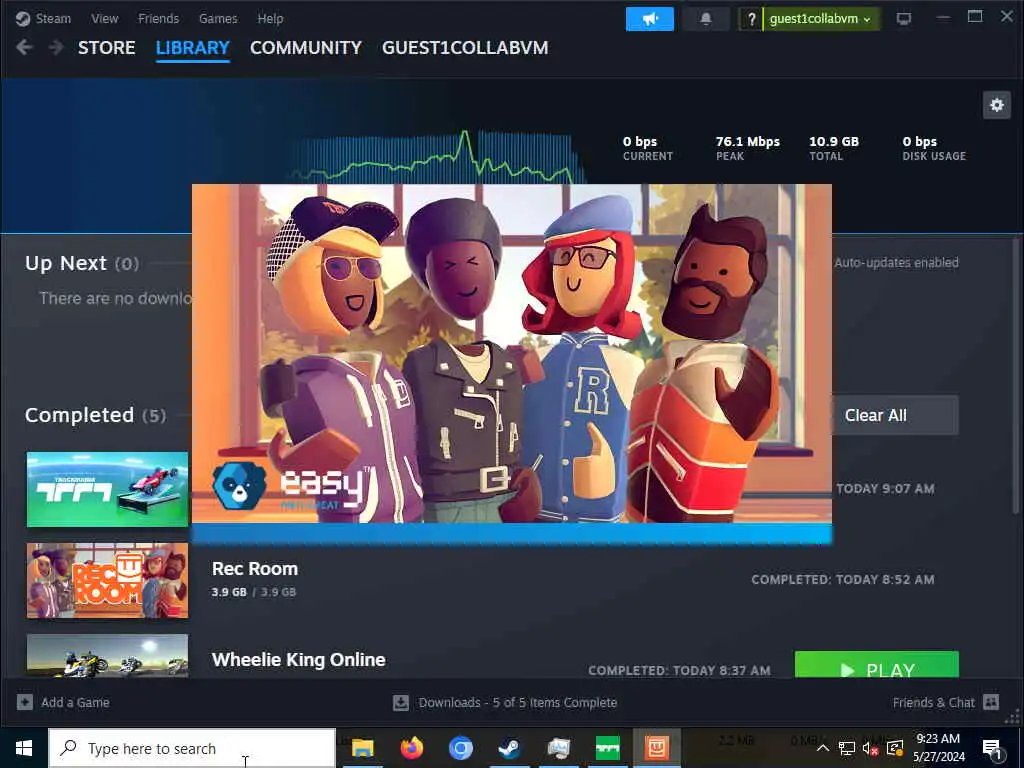Click the 10.9 GB TOTAL stat
The width and height of the screenshot is (1024, 768).
(833, 148)
